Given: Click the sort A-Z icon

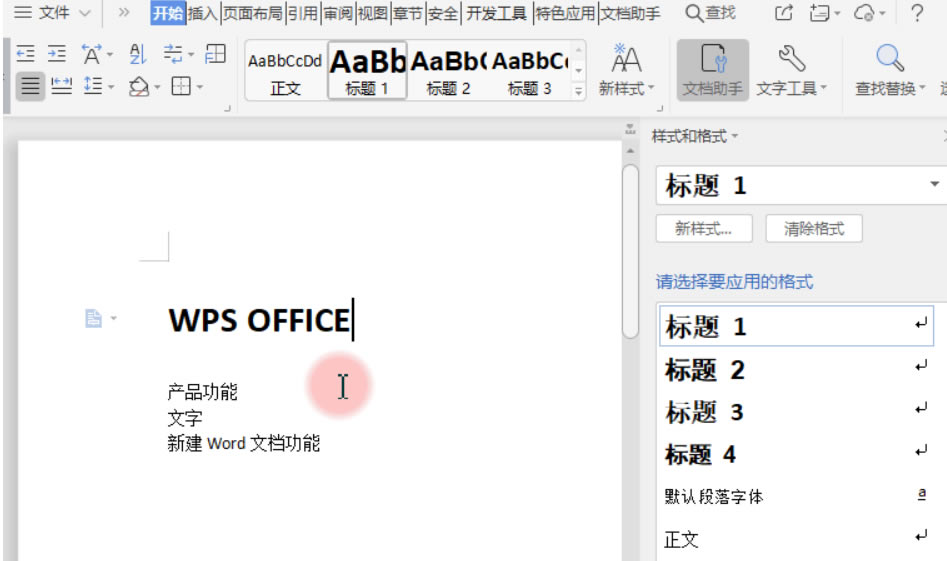Looking at the screenshot, I should (x=138, y=54).
